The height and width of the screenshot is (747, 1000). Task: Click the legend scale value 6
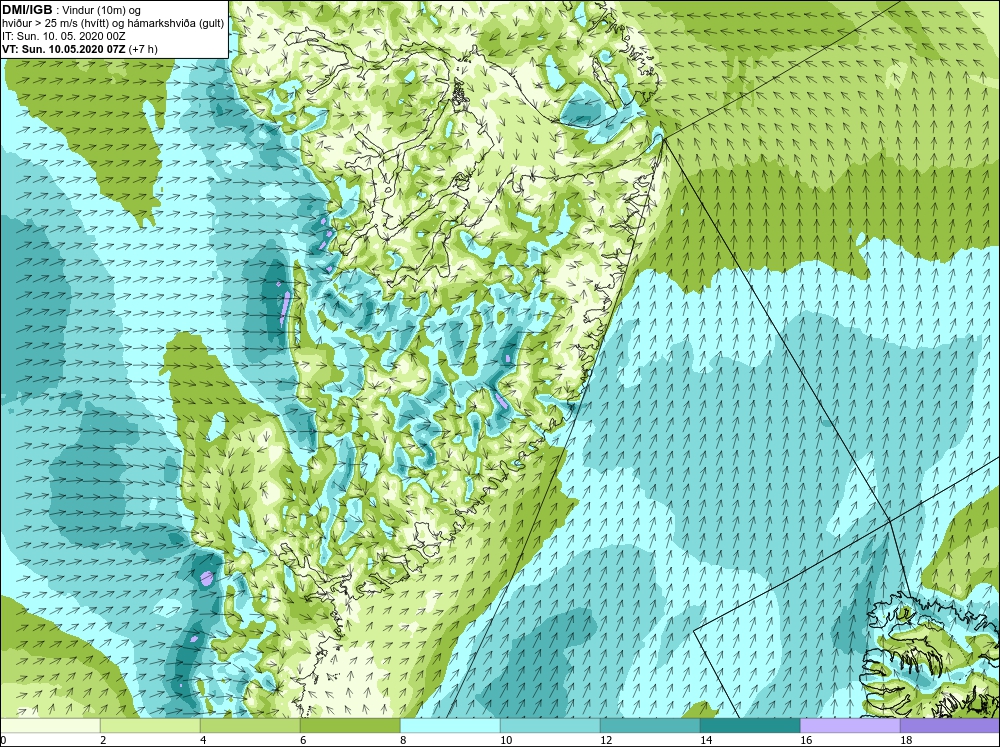304,740
